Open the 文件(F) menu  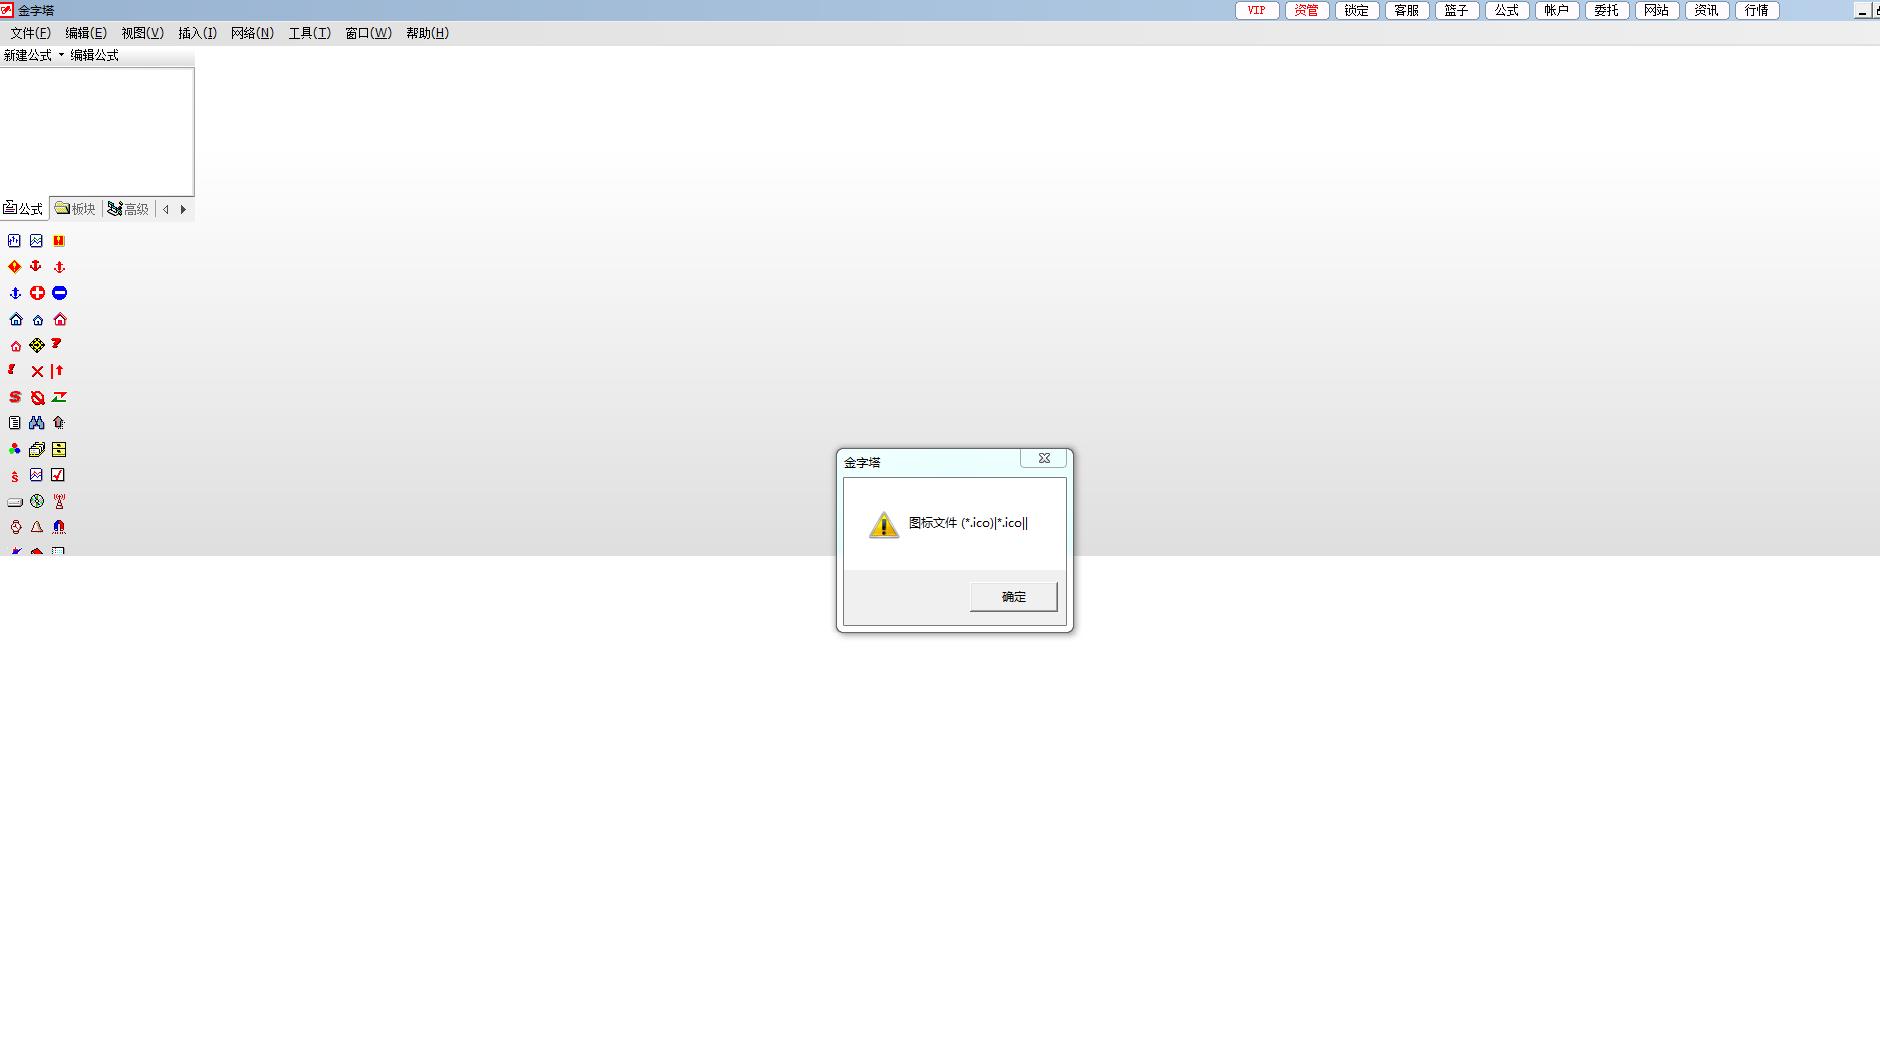pyautogui.click(x=31, y=33)
